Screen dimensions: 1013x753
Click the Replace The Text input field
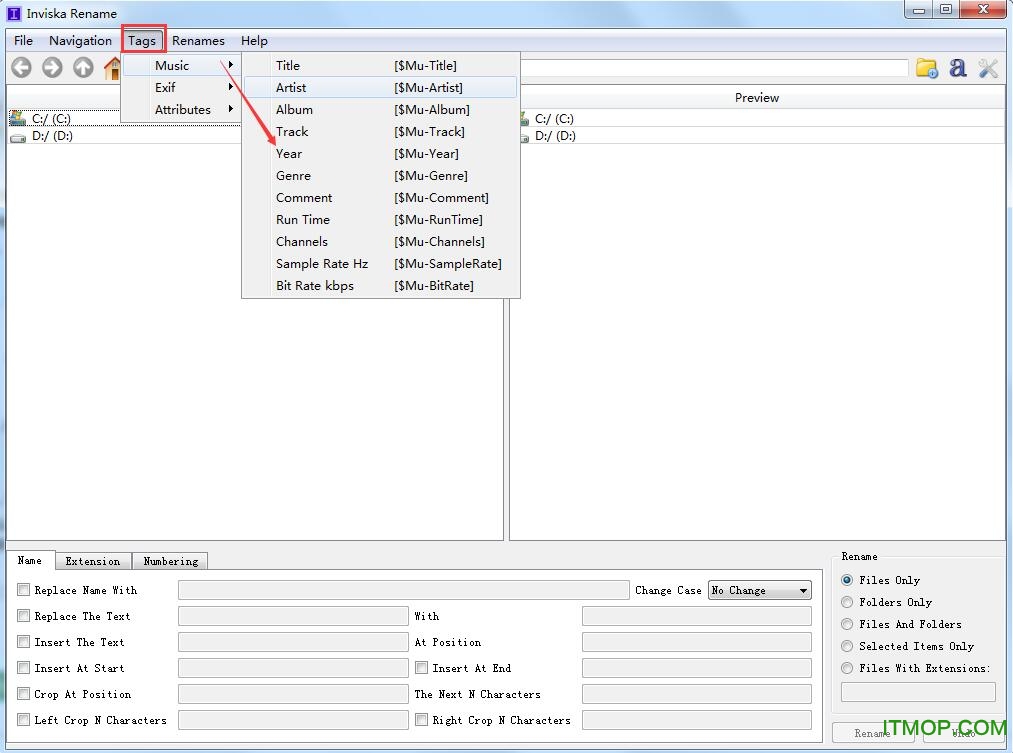[293, 616]
